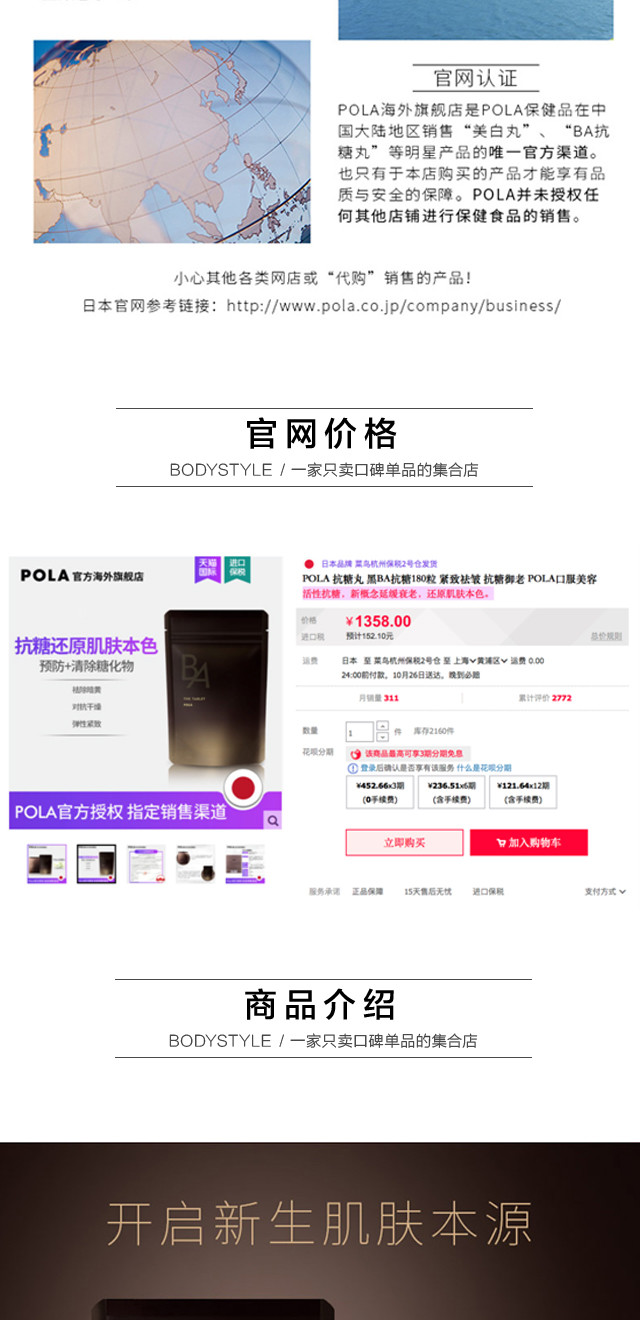
Task: Click the red Huabei installment promo icon
Action: [x=354, y=754]
